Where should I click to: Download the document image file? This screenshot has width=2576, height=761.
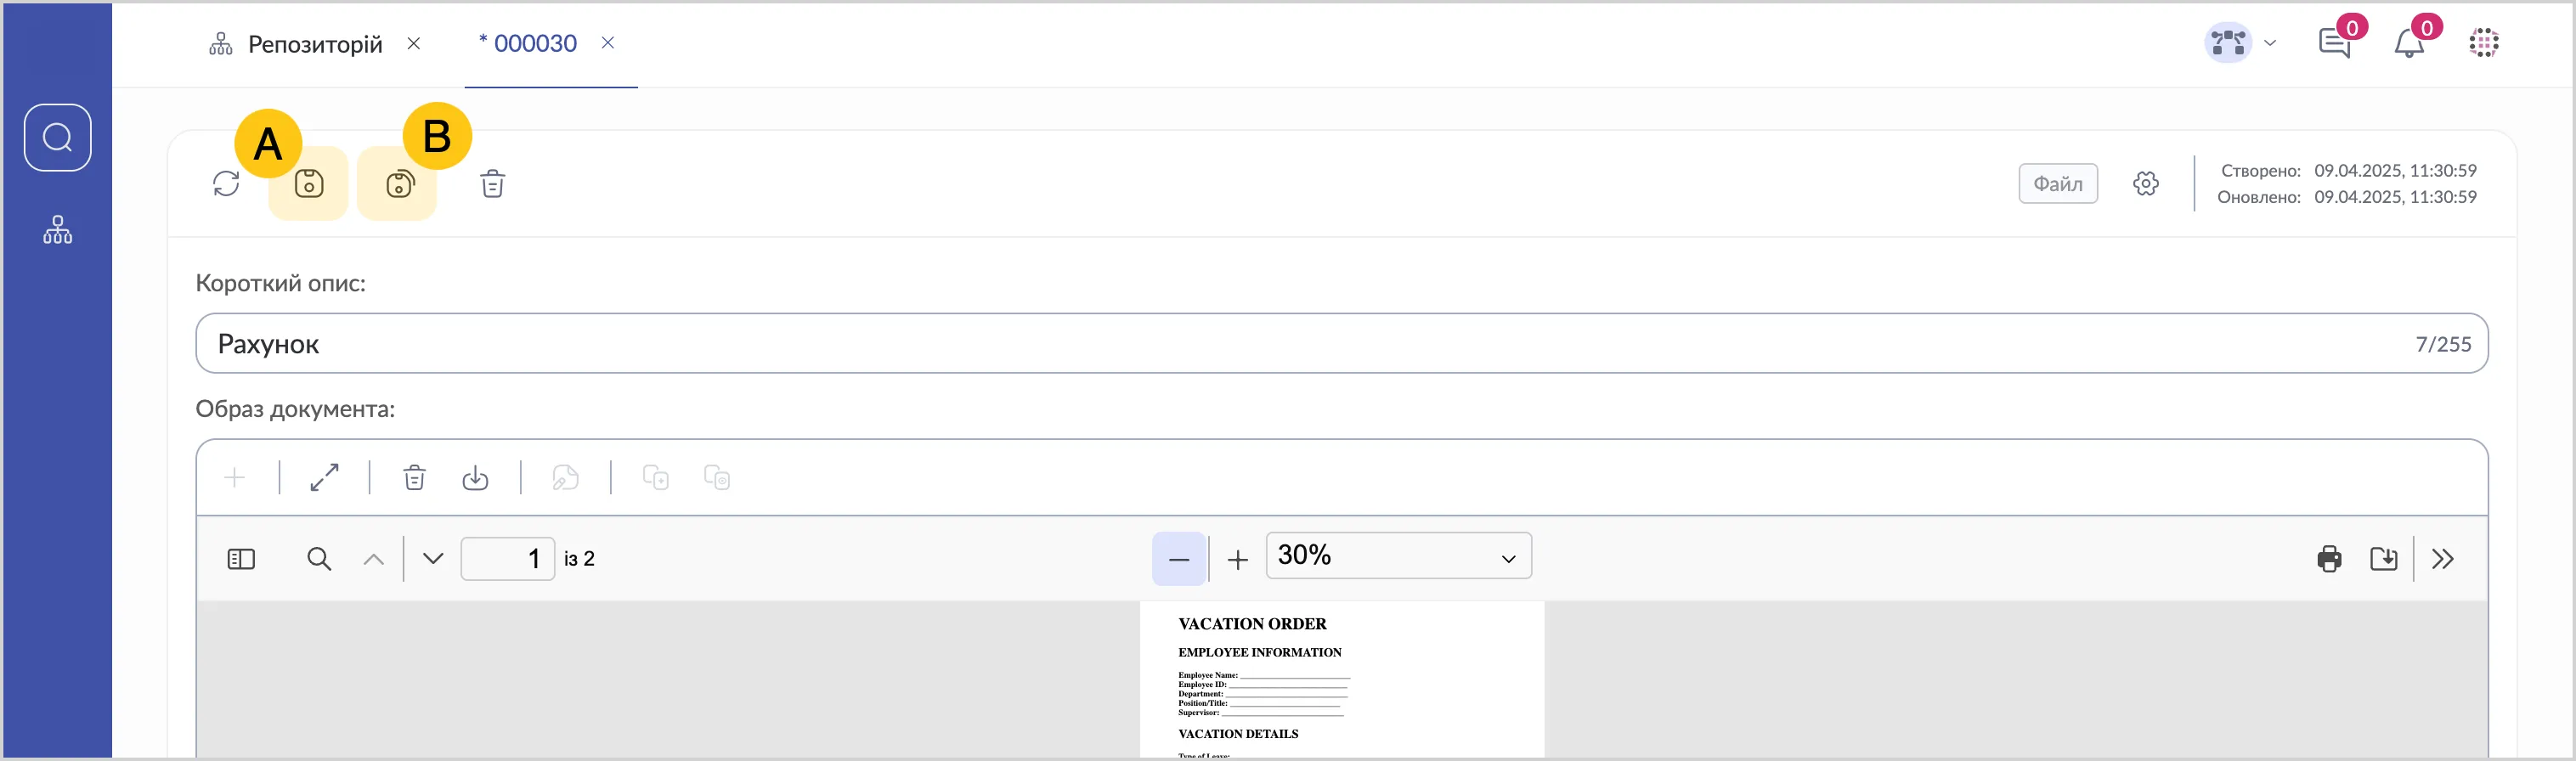475,478
